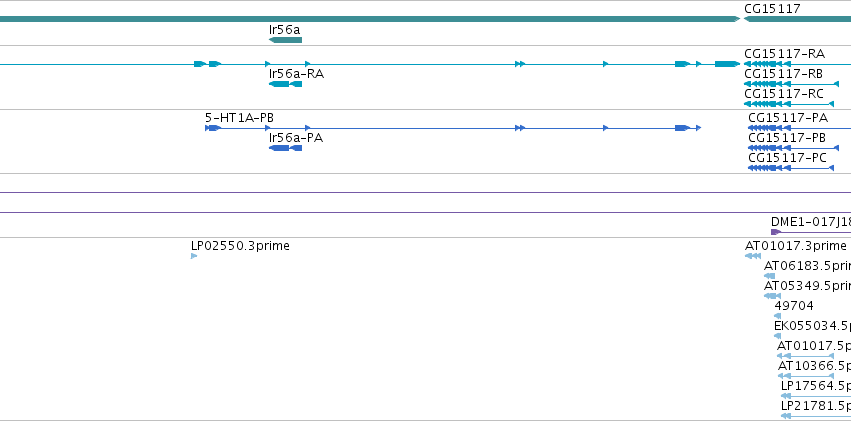Click the DME1-017J18 purple feature label
Image resolution: width=851 pixels, height=421 pixels.
(x=811, y=222)
